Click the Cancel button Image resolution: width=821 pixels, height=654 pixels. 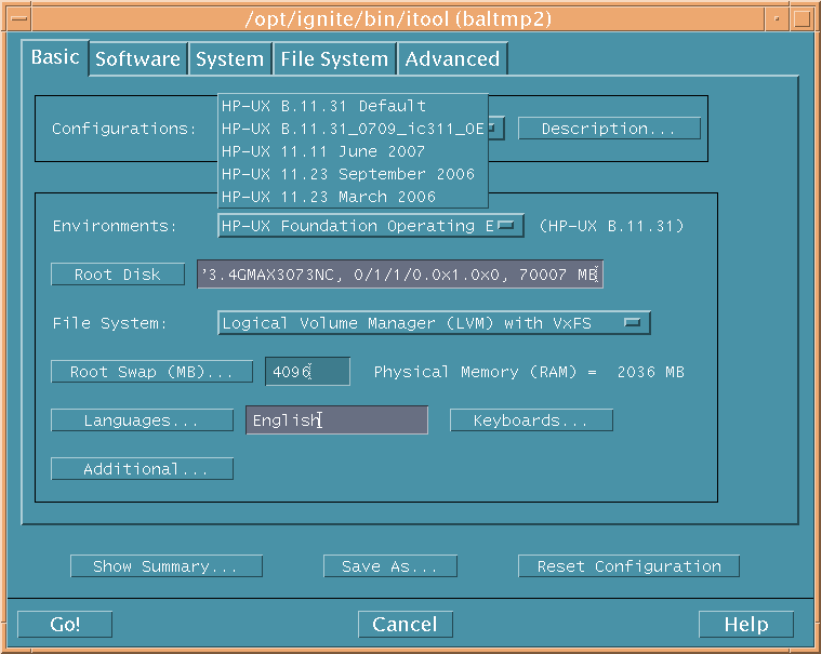pyautogui.click(x=405, y=624)
